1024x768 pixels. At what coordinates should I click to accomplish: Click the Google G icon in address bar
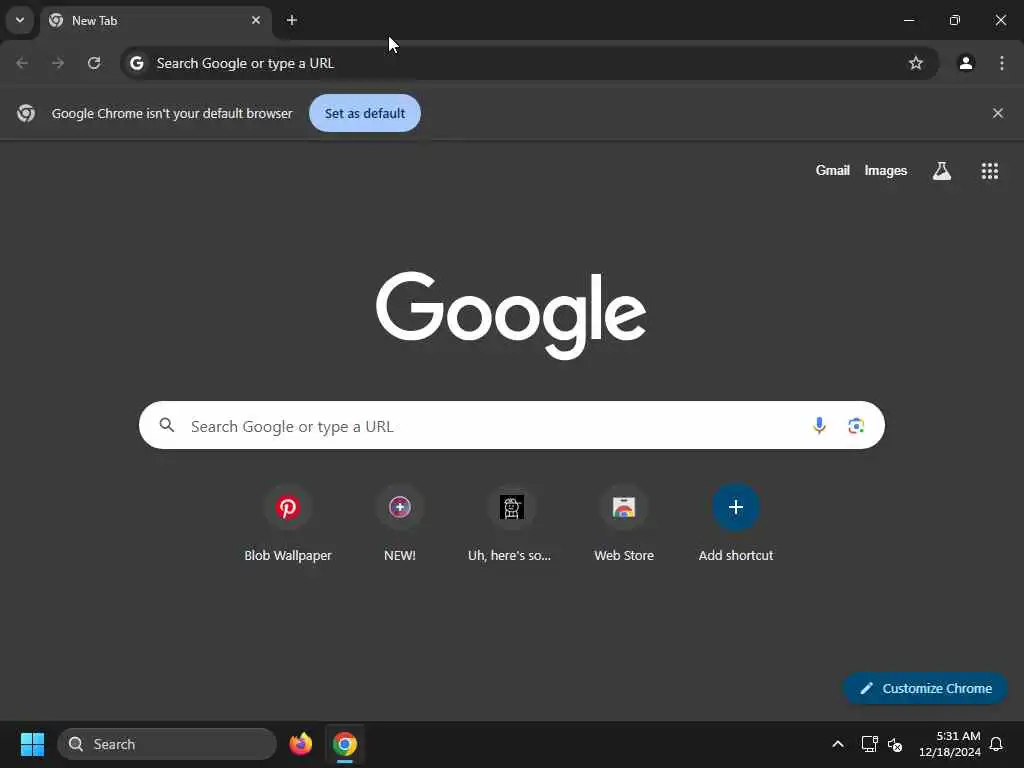click(136, 63)
